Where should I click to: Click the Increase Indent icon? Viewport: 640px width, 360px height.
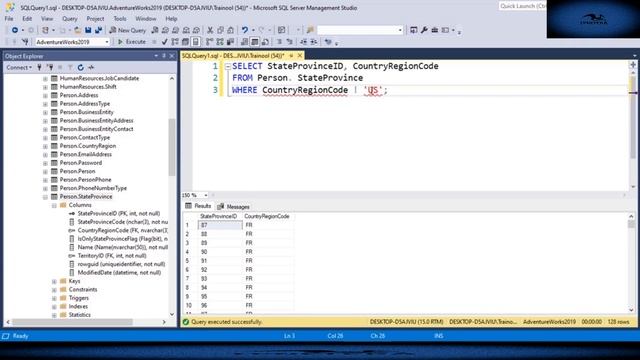click(314, 42)
